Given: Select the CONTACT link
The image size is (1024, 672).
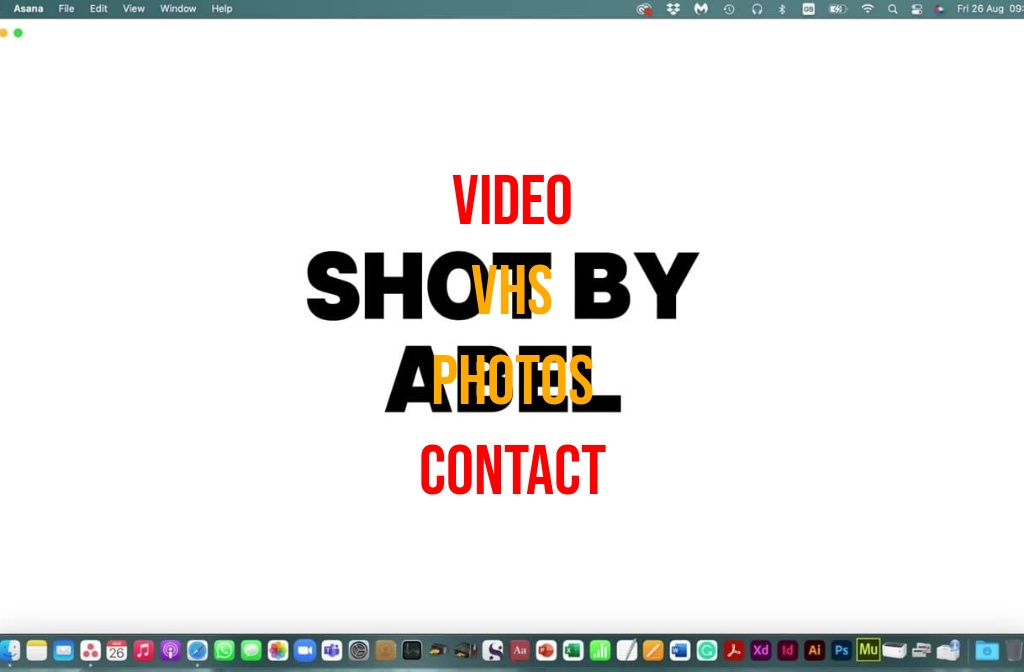Looking at the screenshot, I should tap(512, 471).
